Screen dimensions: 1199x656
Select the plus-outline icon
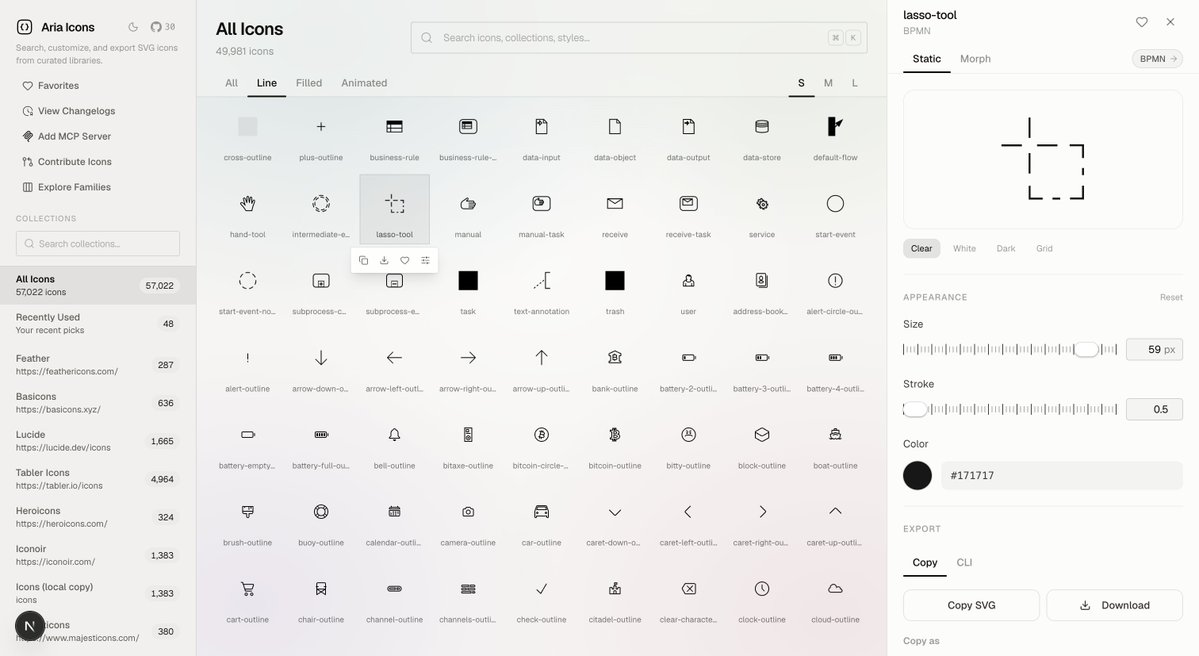click(321, 133)
